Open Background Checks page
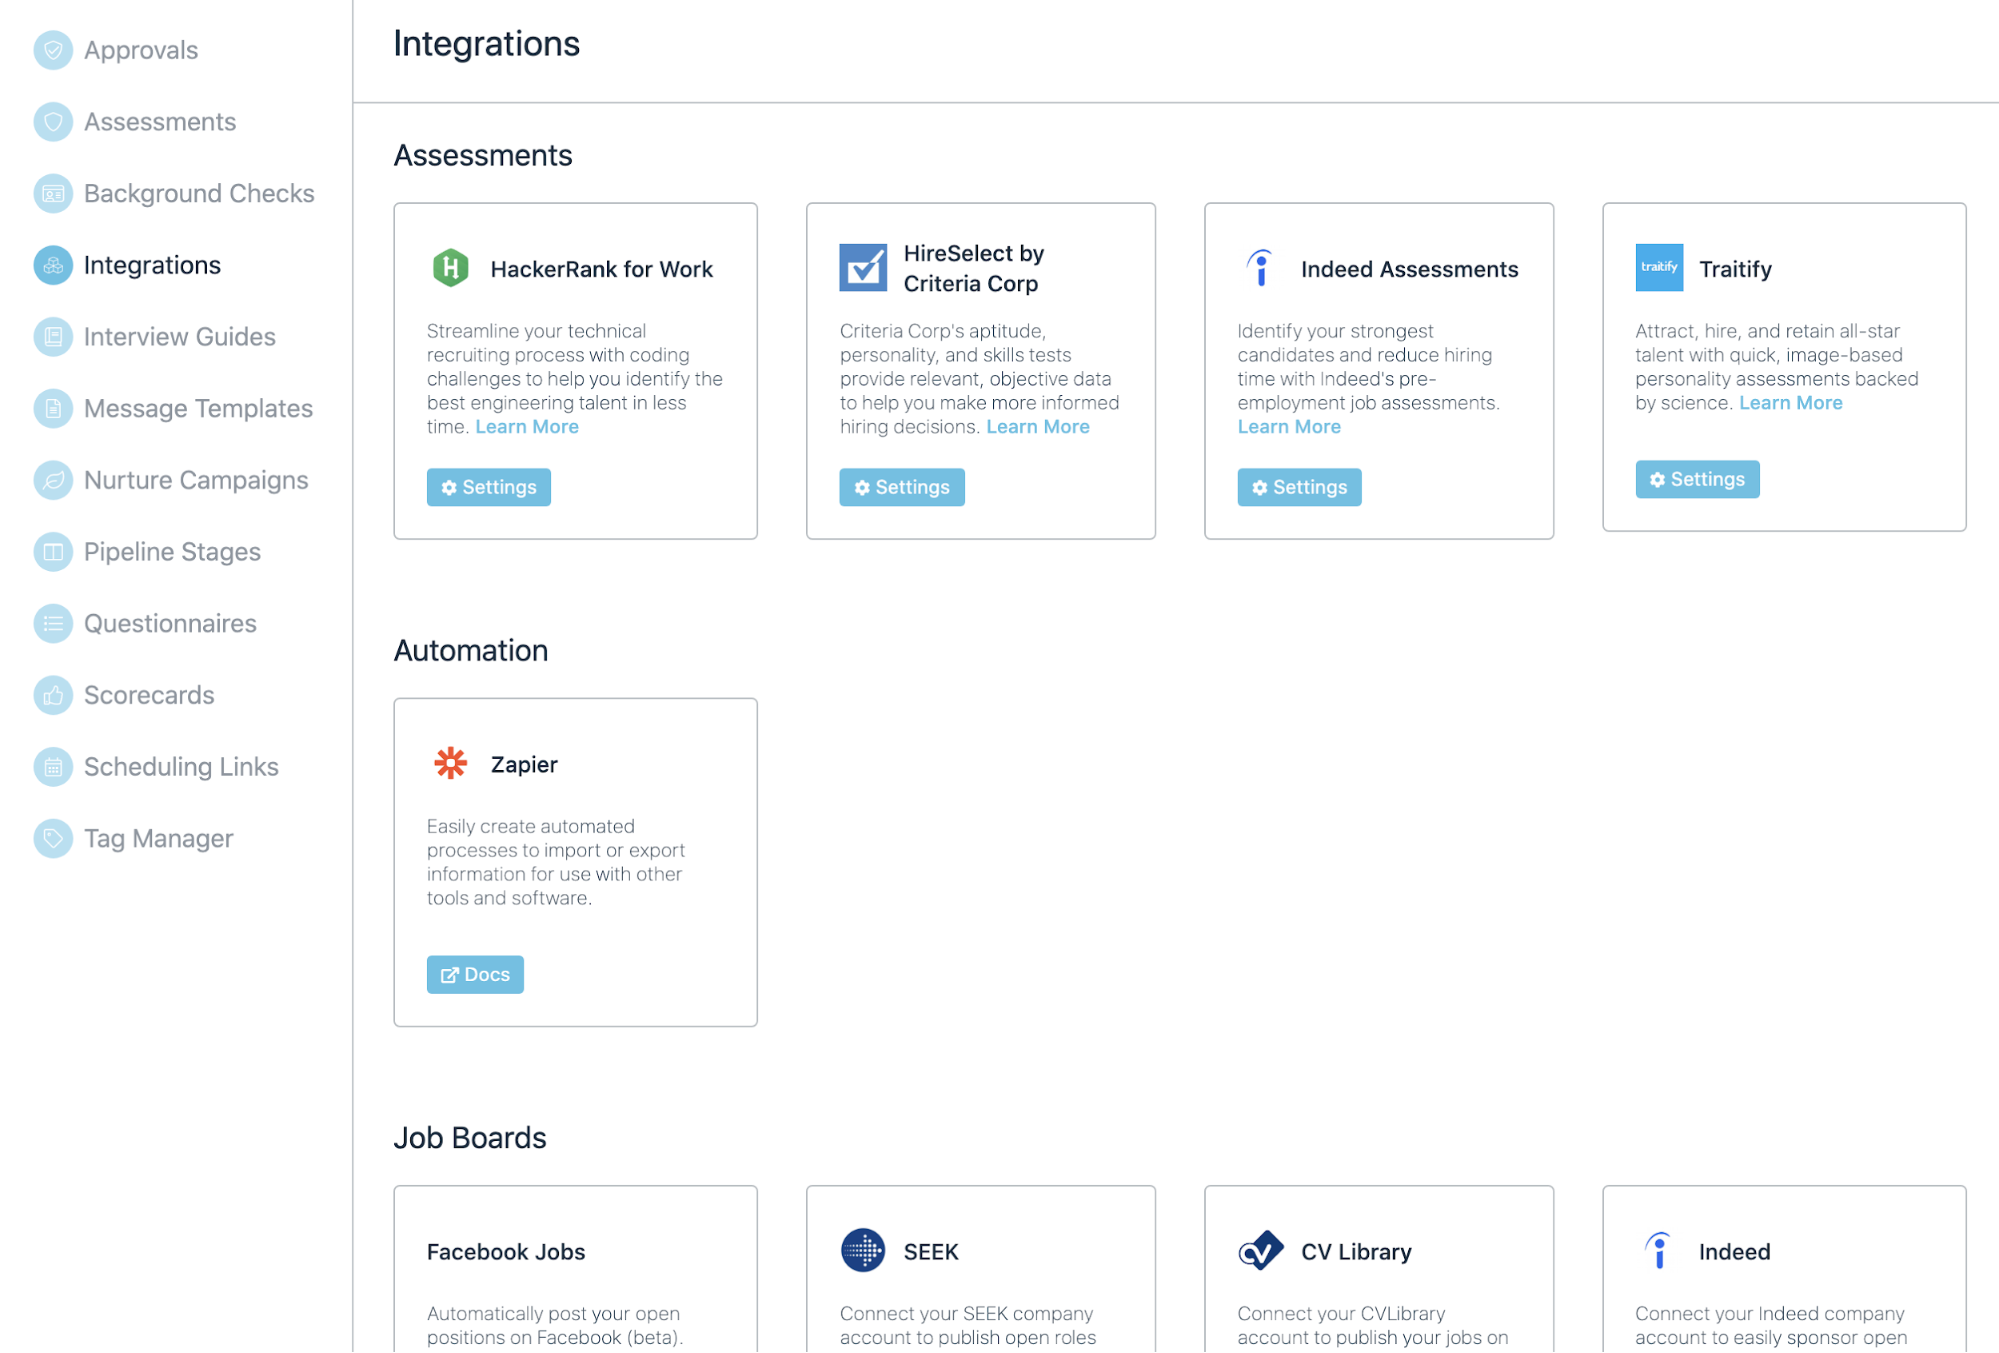1999x1353 pixels. [199, 193]
